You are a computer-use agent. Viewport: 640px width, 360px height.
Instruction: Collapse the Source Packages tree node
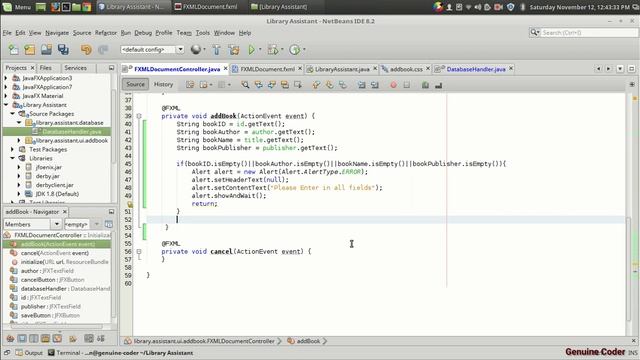(x=13, y=114)
